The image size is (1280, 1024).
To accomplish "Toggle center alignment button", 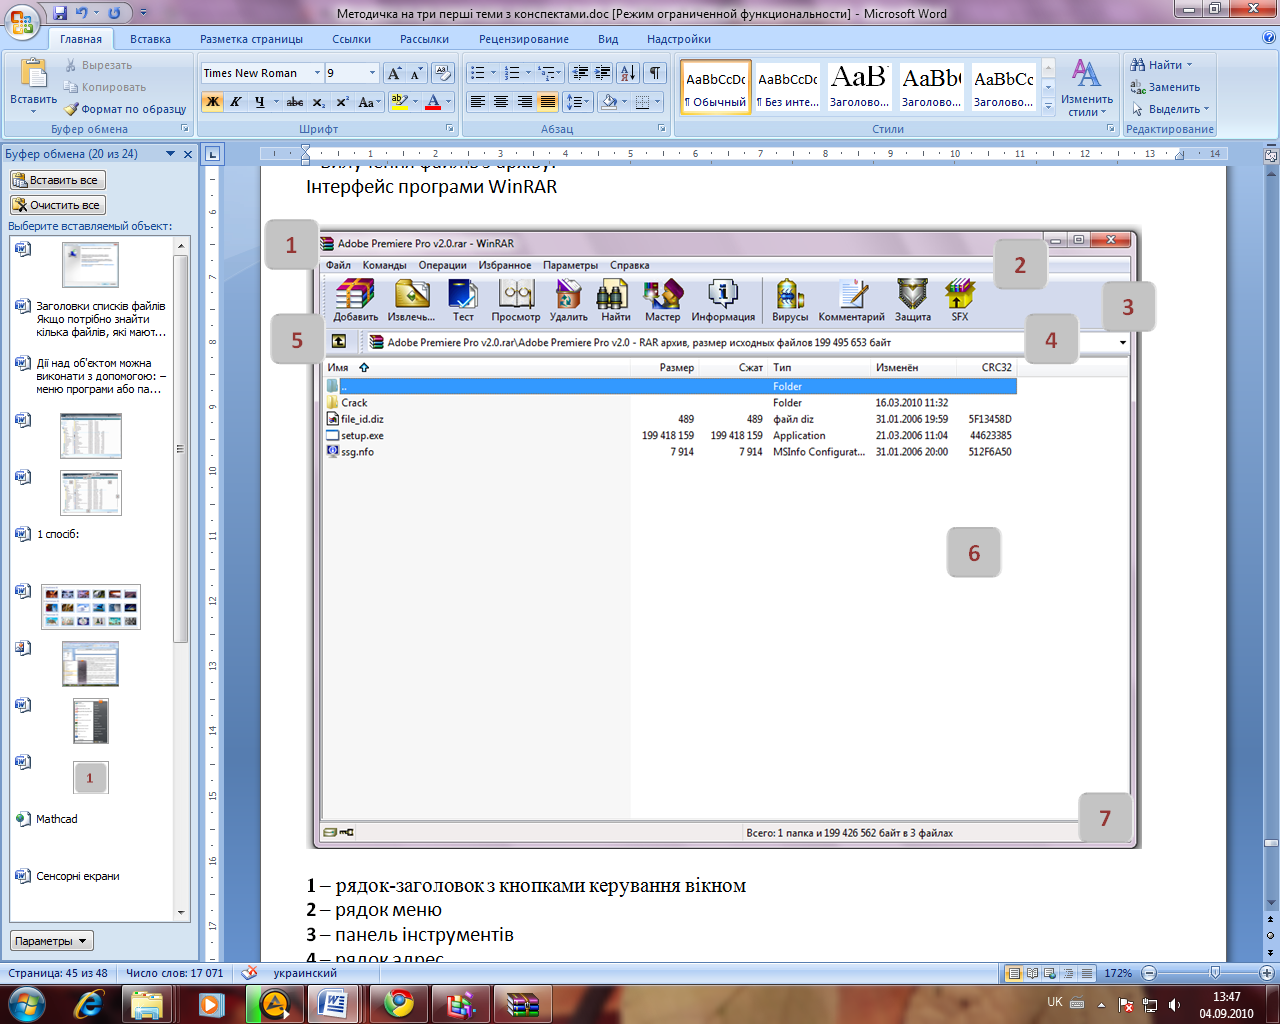I will click(x=501, y=102).
